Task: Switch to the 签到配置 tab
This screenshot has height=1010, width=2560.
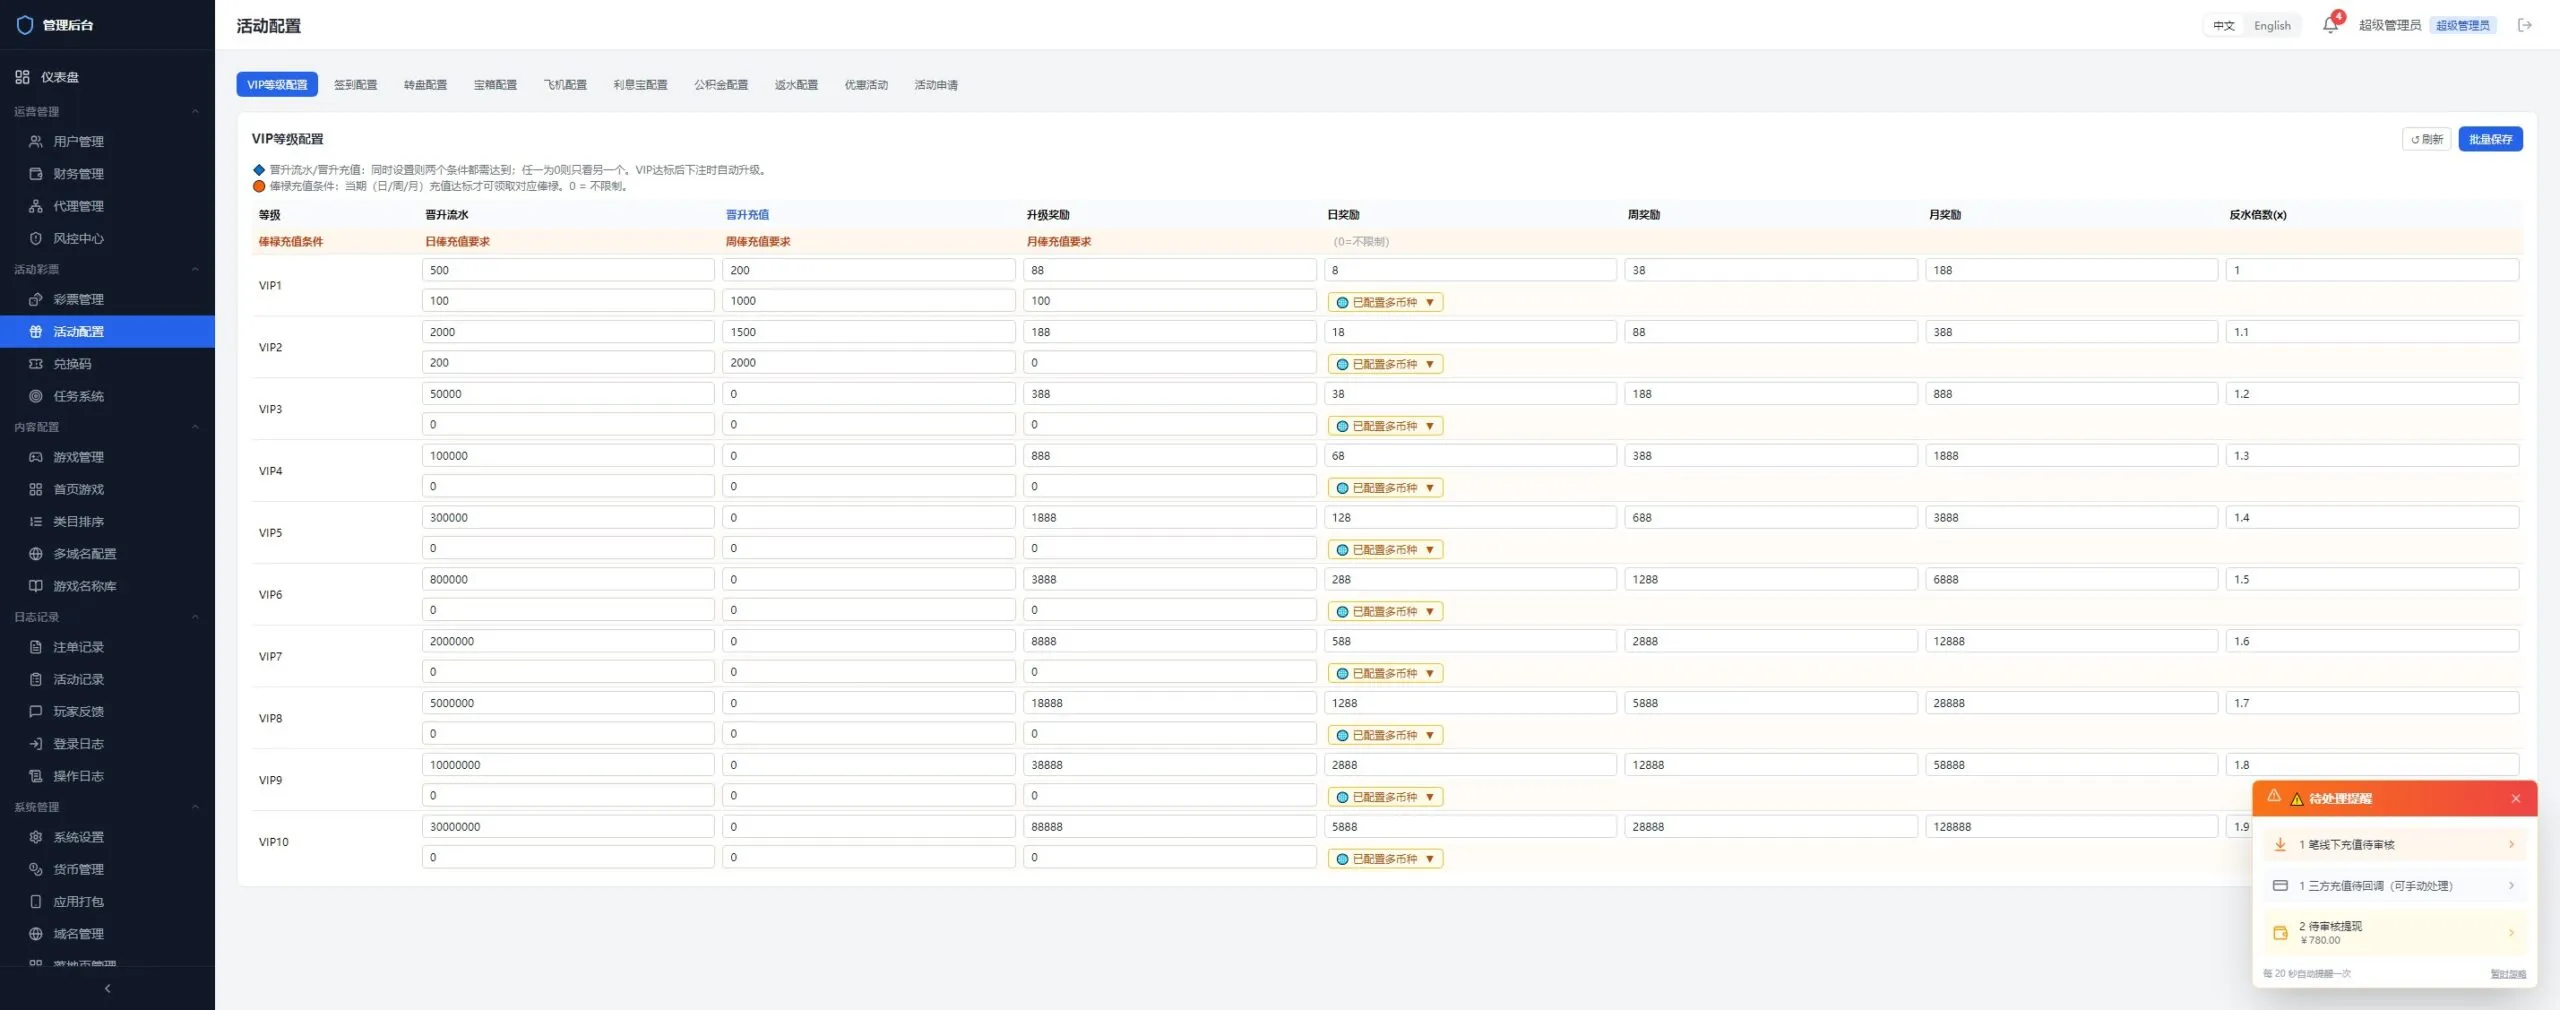Action: (355, 85)
